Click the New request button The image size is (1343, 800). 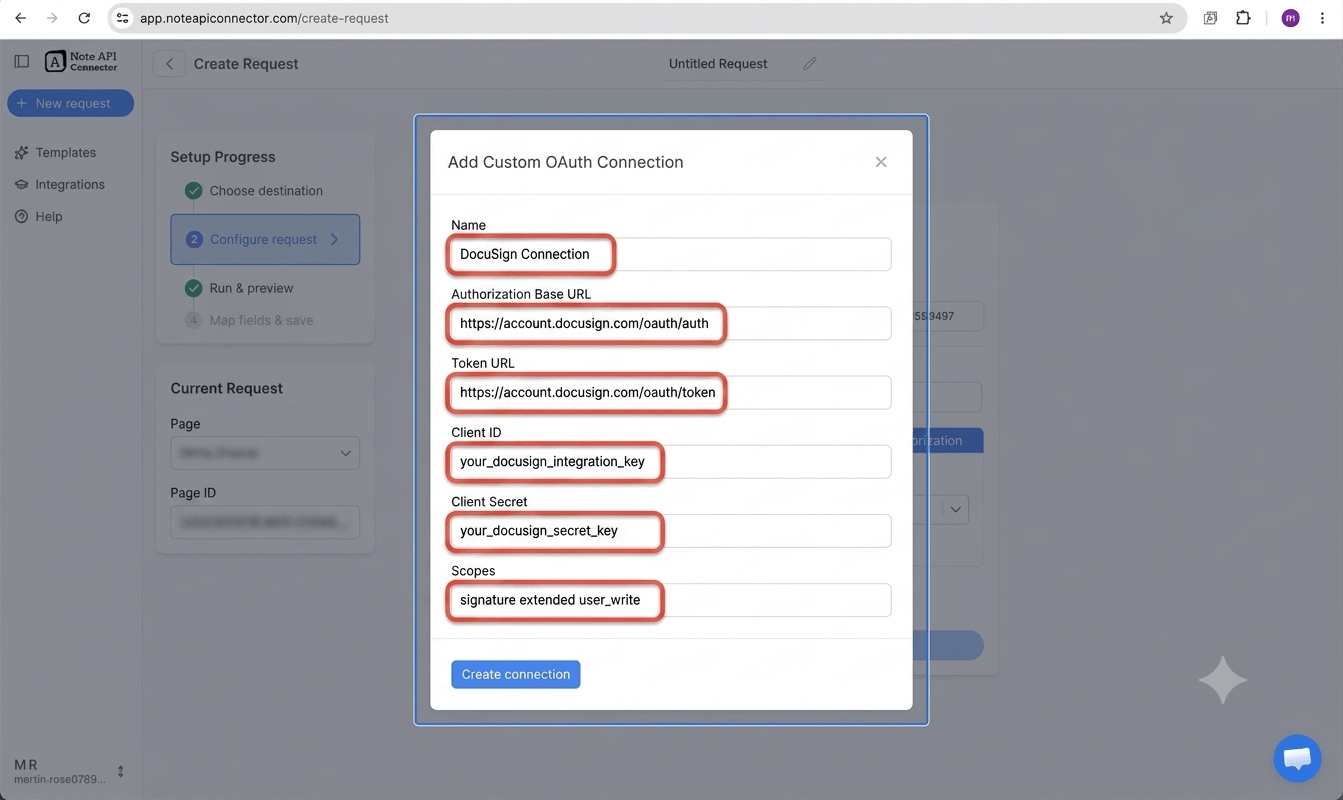[70, 103]
